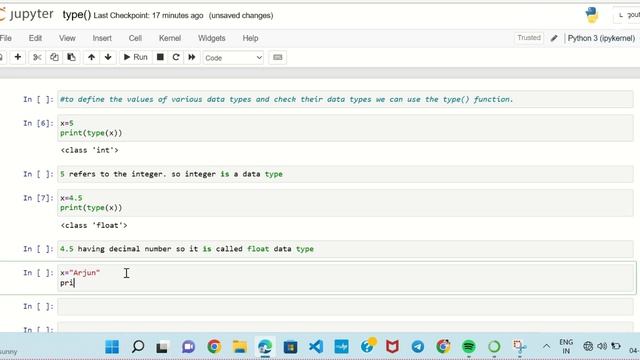The width and height of the screenshot is (640, 360).
Task: Open Visual Studio Code from taskbar
Action: (x=316, y=347)
